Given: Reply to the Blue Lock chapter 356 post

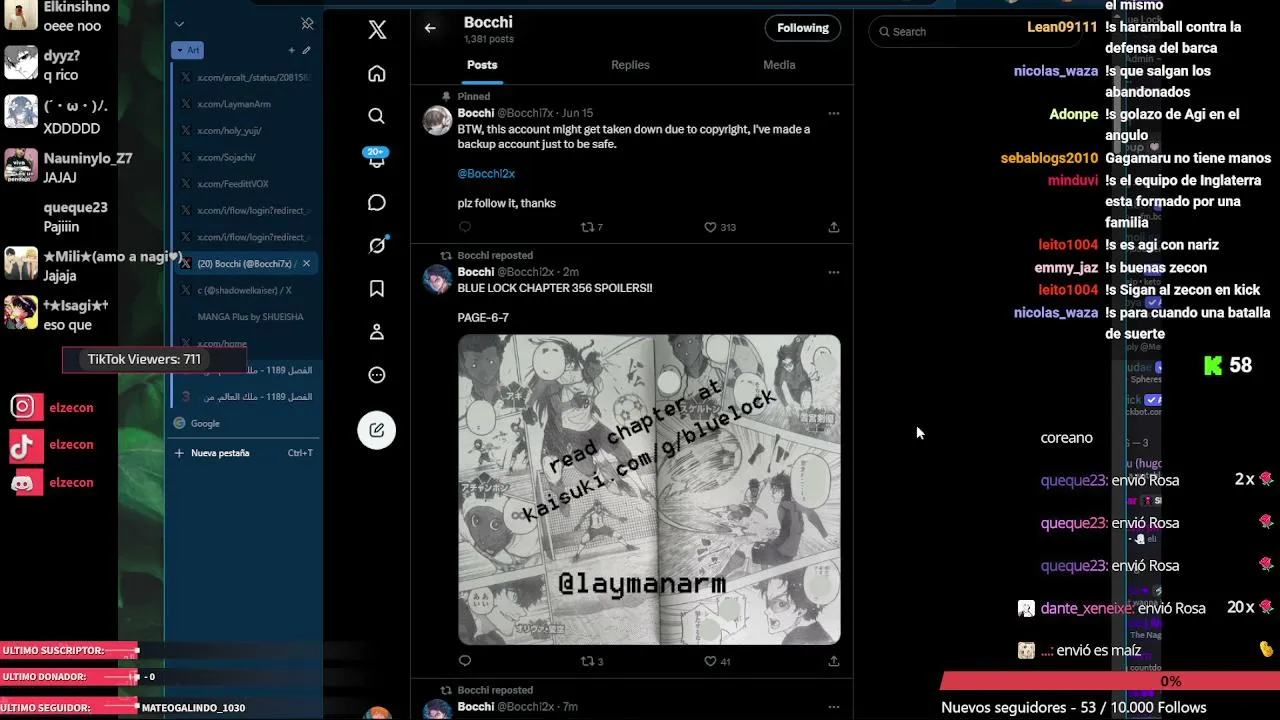Looking at the screenshot, I should [x=465, y=661].
